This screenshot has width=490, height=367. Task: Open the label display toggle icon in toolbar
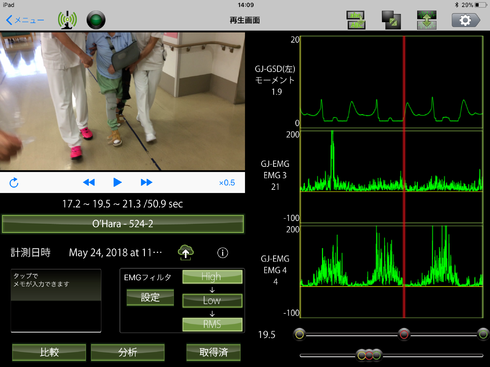tap(356, 20)
